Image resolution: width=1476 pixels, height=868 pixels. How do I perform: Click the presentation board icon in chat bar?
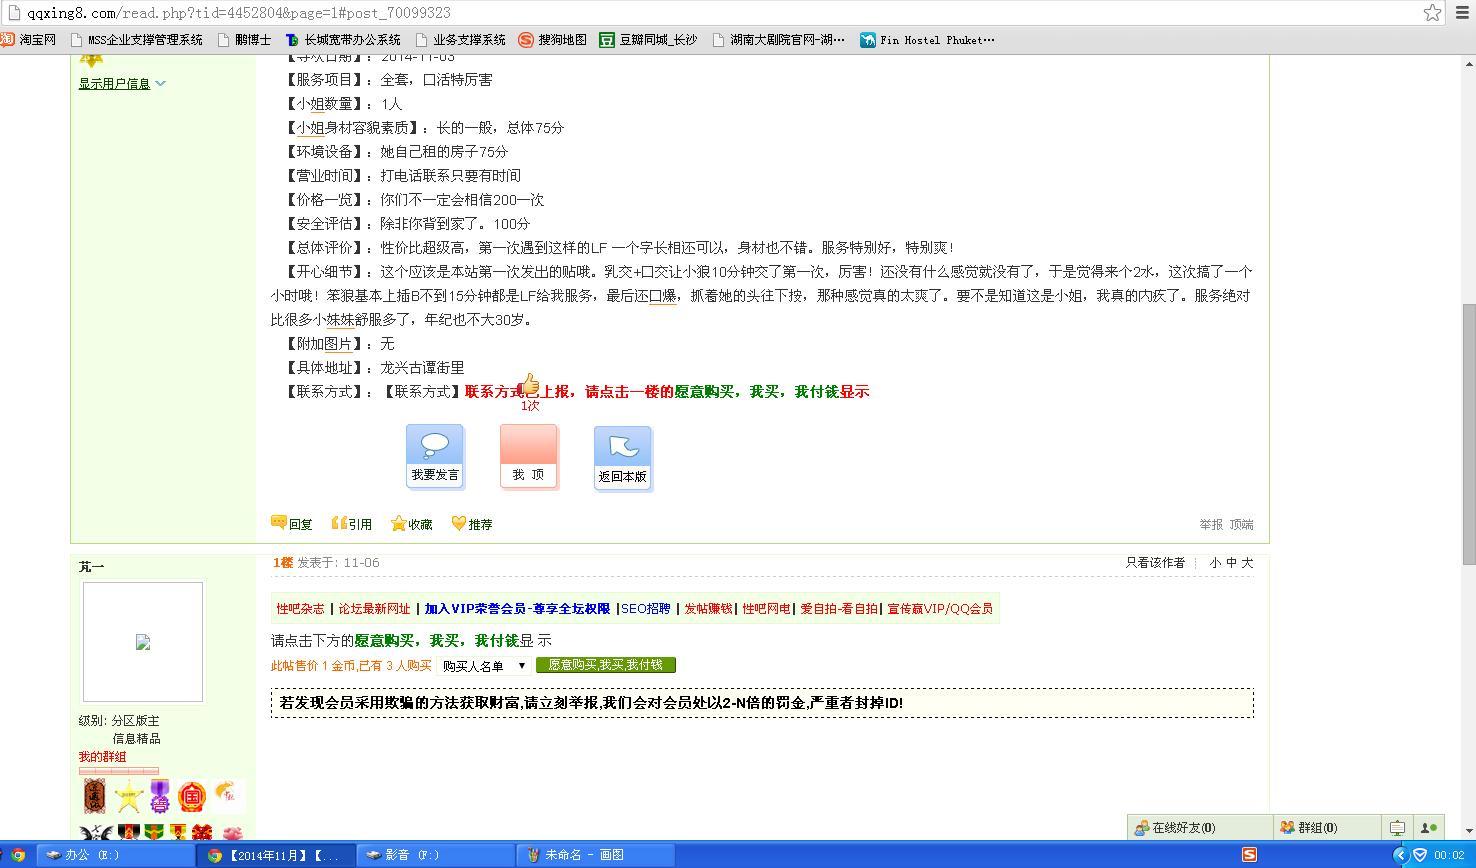[x=1398, y=828]
